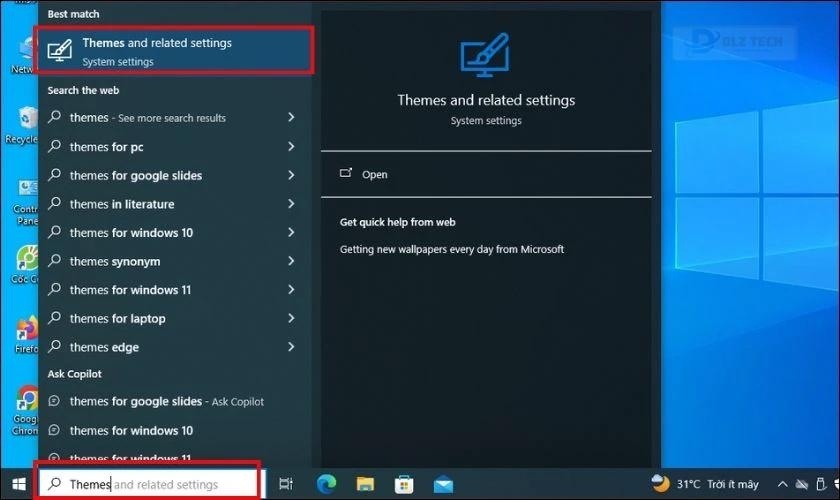Open Microsoft Store from the taskbar
This screenshot has height=500, width=840.
tap(404, 484)
